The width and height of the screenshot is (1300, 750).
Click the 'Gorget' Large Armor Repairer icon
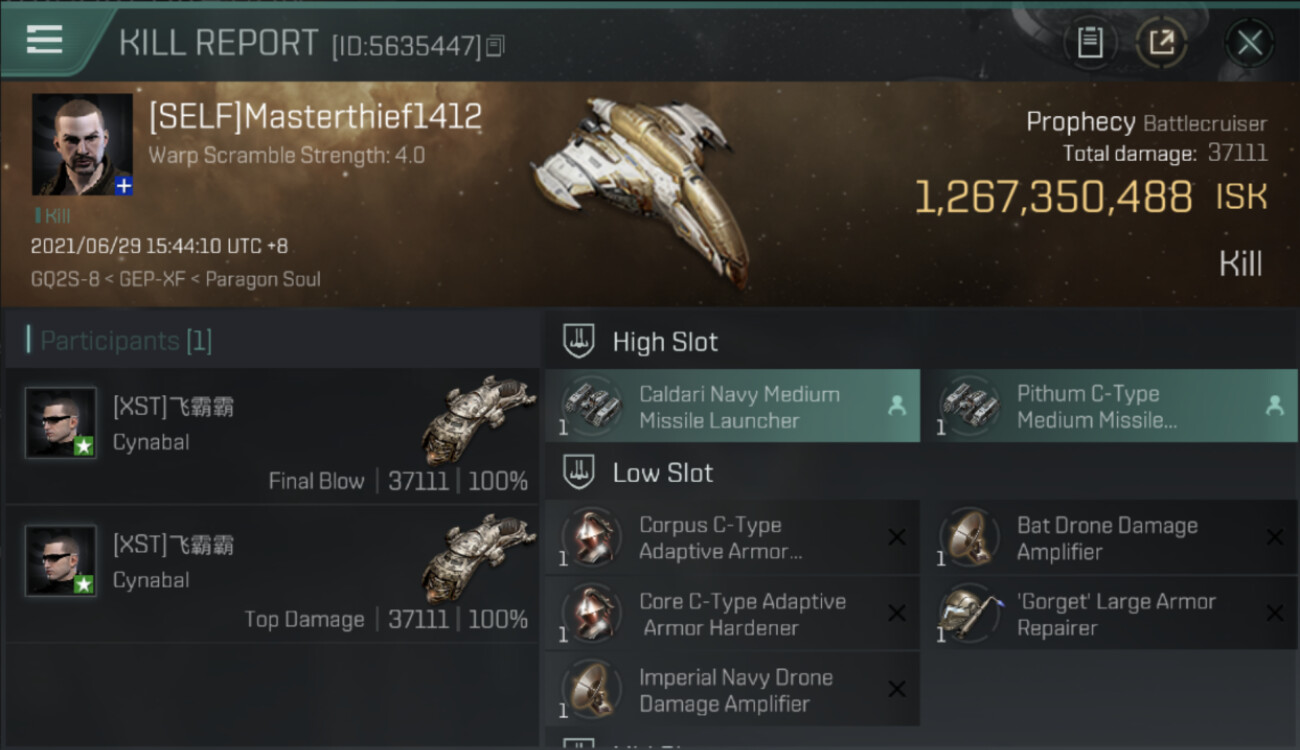tap(970, 613)
